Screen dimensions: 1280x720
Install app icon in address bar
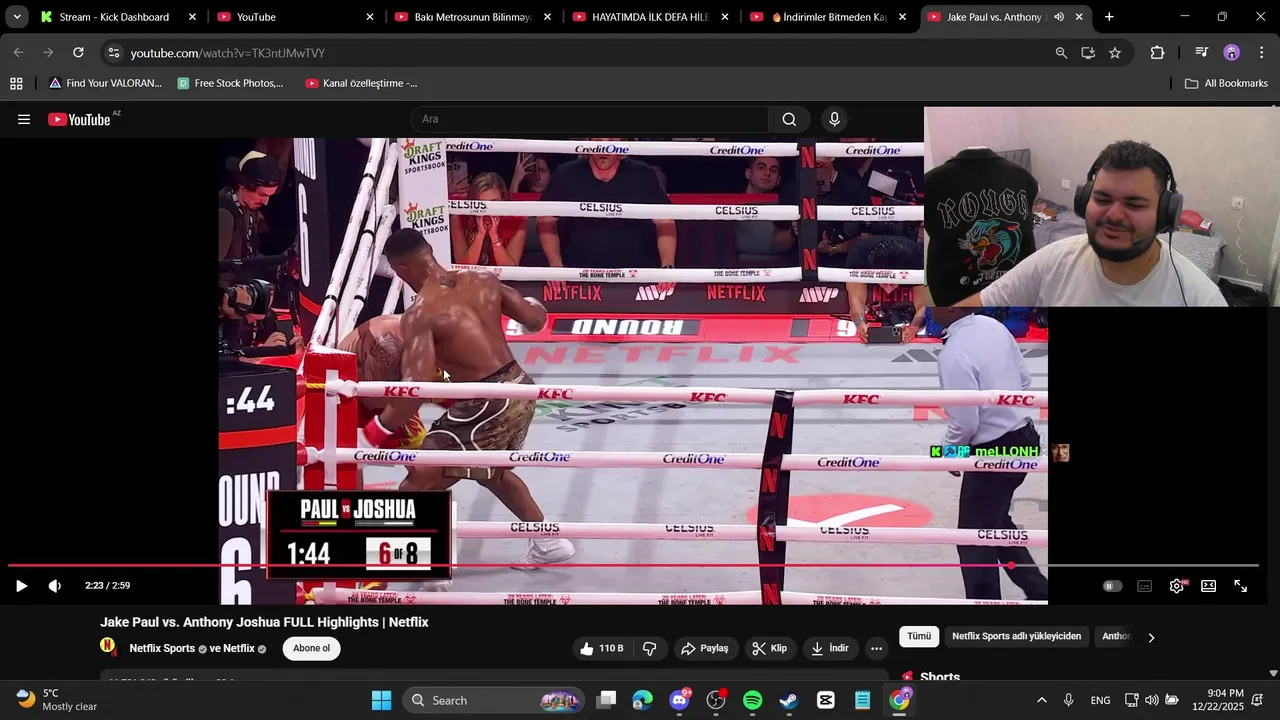click(1088, 53)
